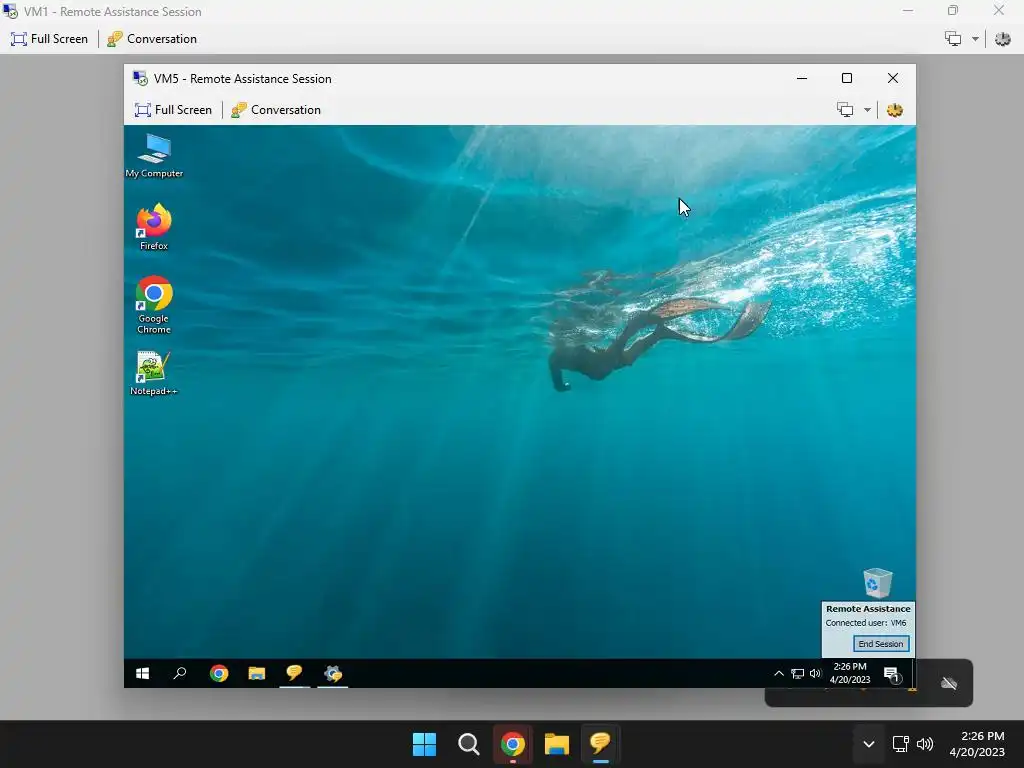Show hidden icons on remote system tray
Viewport: 1024px width, 768px height.
[778, 673]
